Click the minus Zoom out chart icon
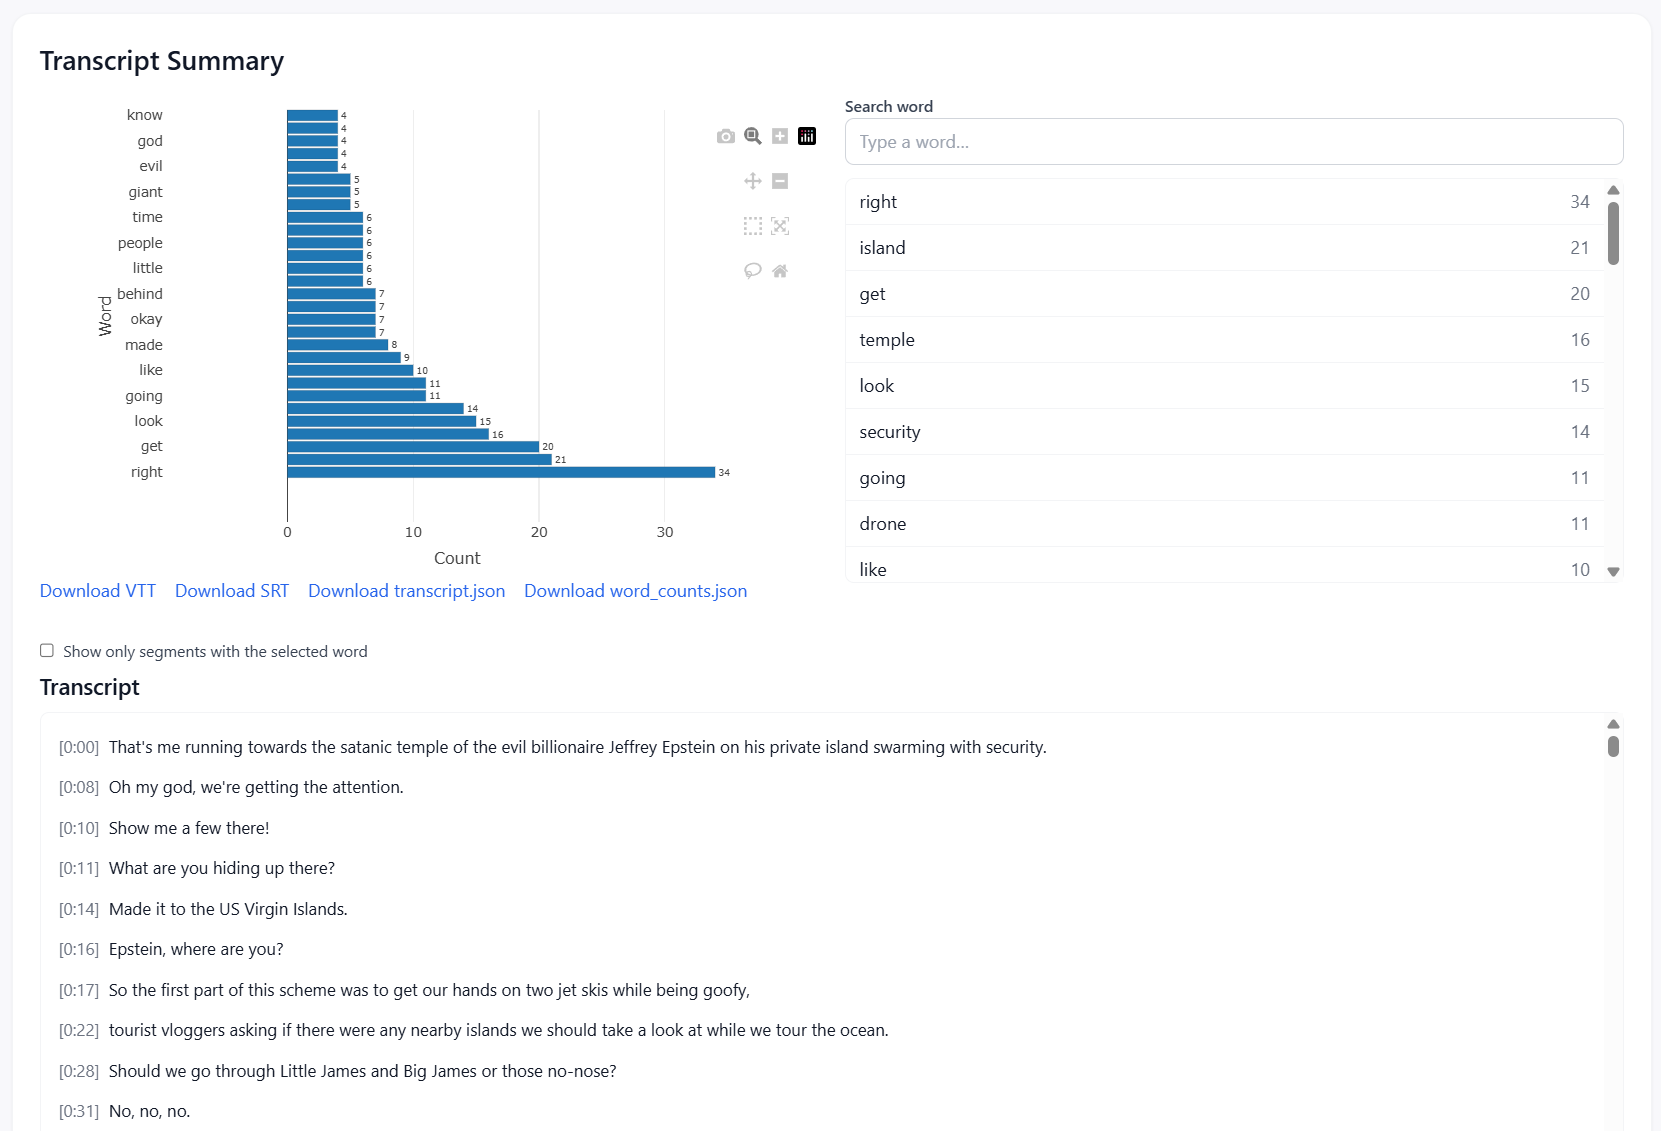The height and width of the screenshot is (1131, 1661). [x=780, y=181]
